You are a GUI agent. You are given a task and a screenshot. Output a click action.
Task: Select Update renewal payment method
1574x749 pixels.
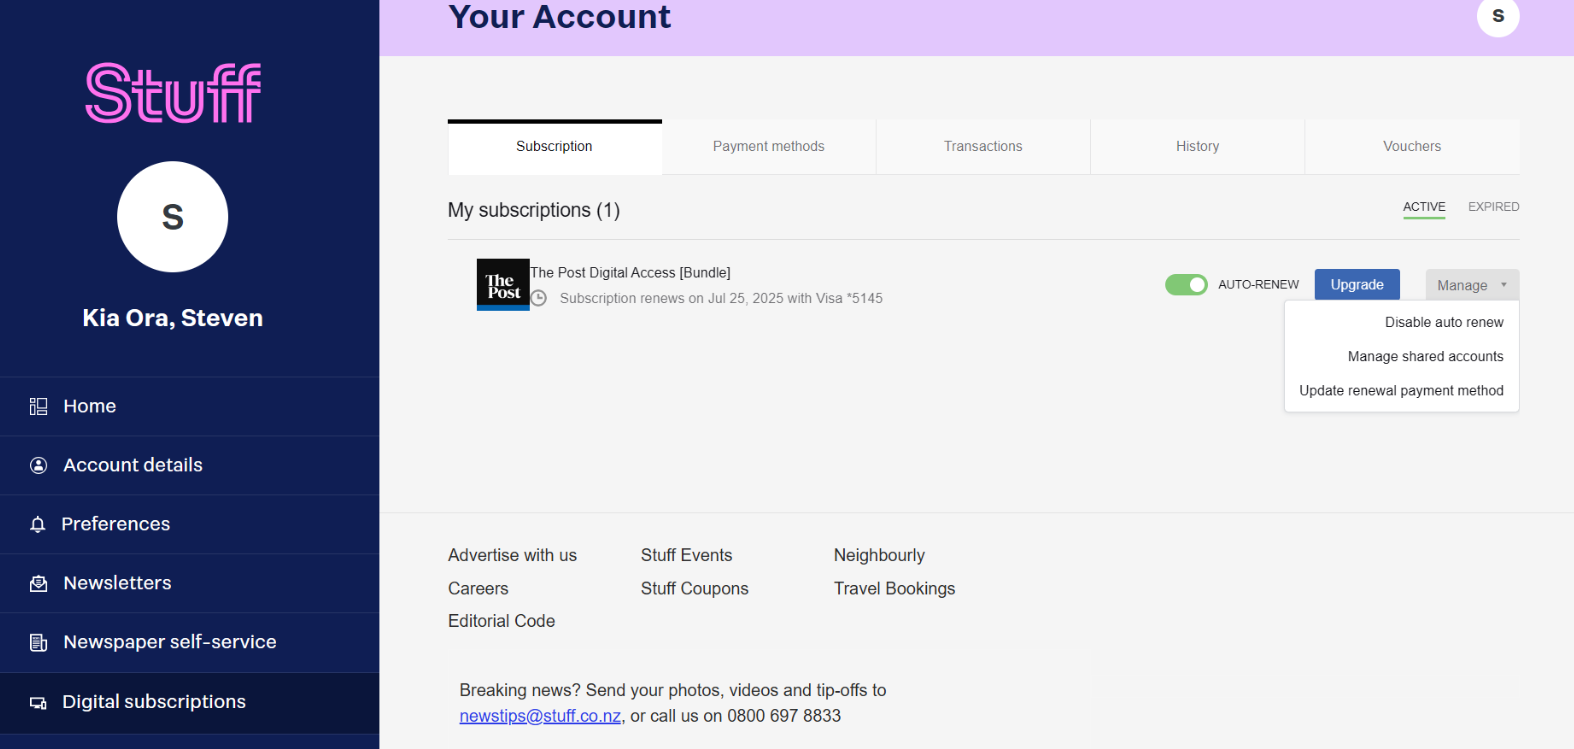tap(1401, 390)
